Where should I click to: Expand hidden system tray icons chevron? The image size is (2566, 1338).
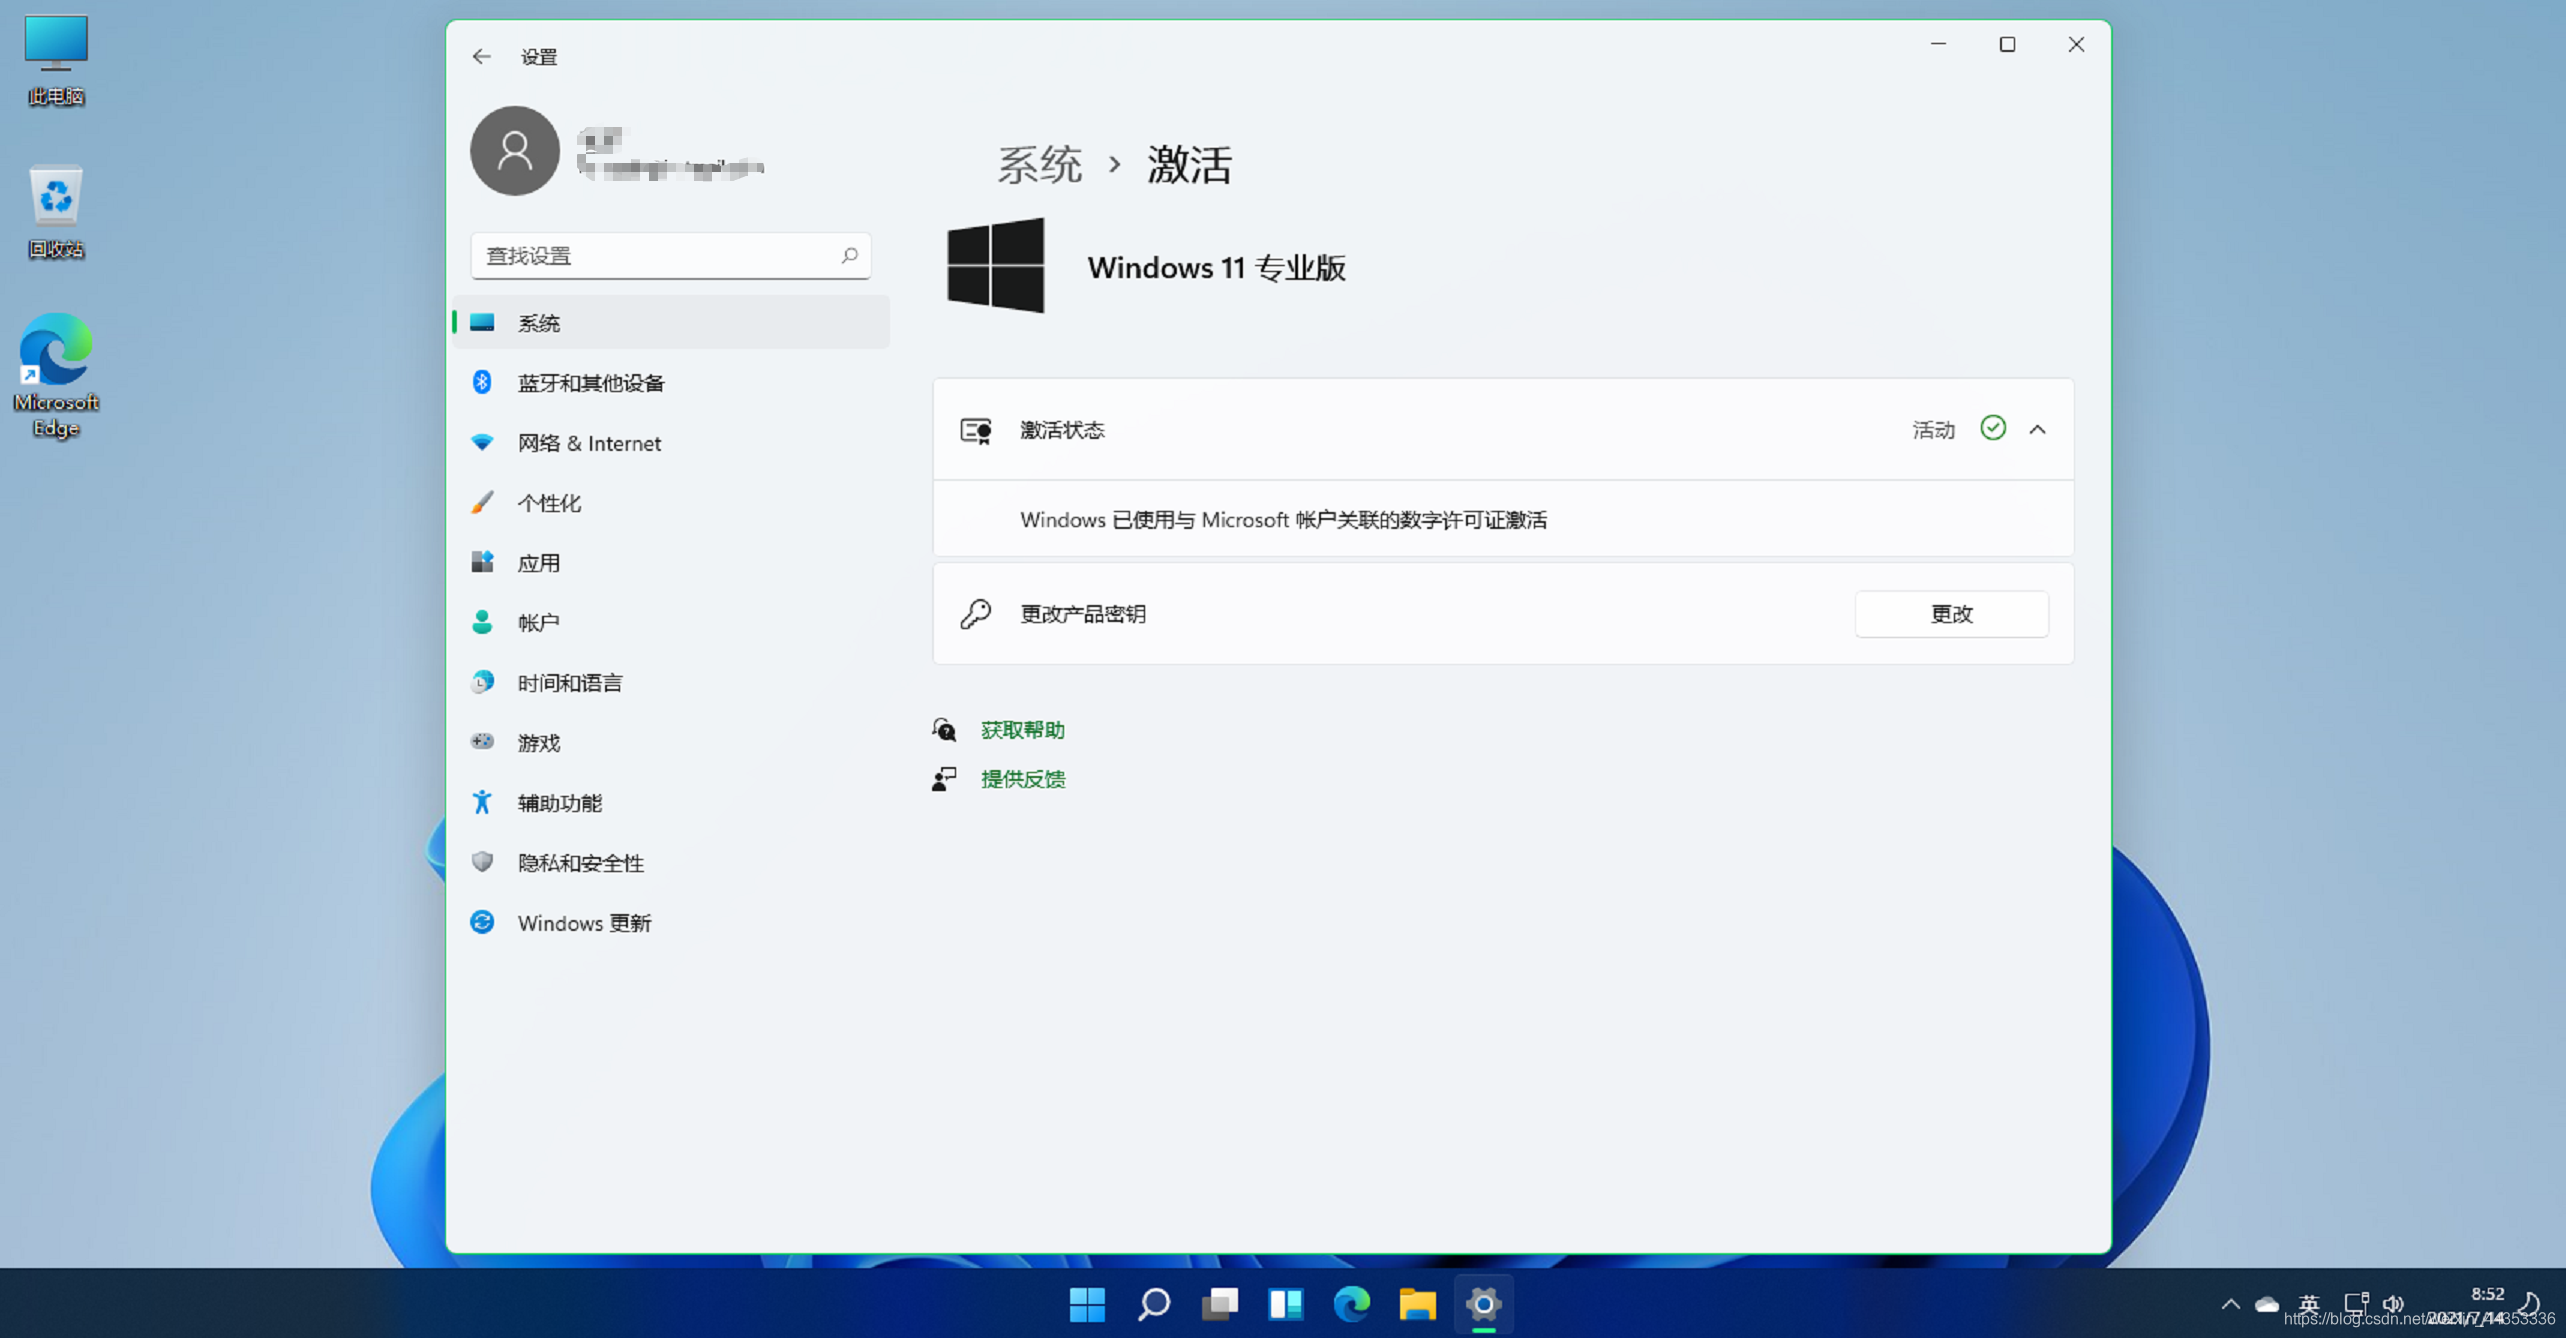click(x=2230, y=1304)
